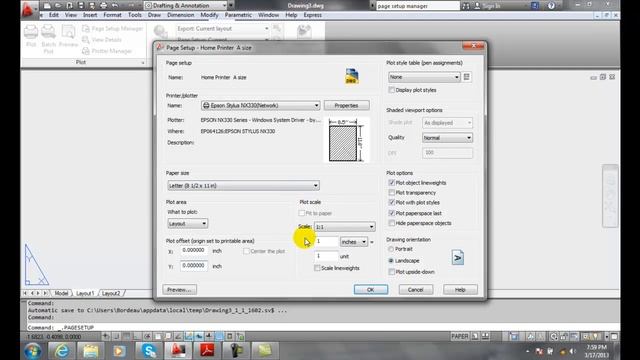Click the New drawing icon in quick access toolbar
Screen dimensions: 640x360
pyautogui.click(x=47, y=6)
